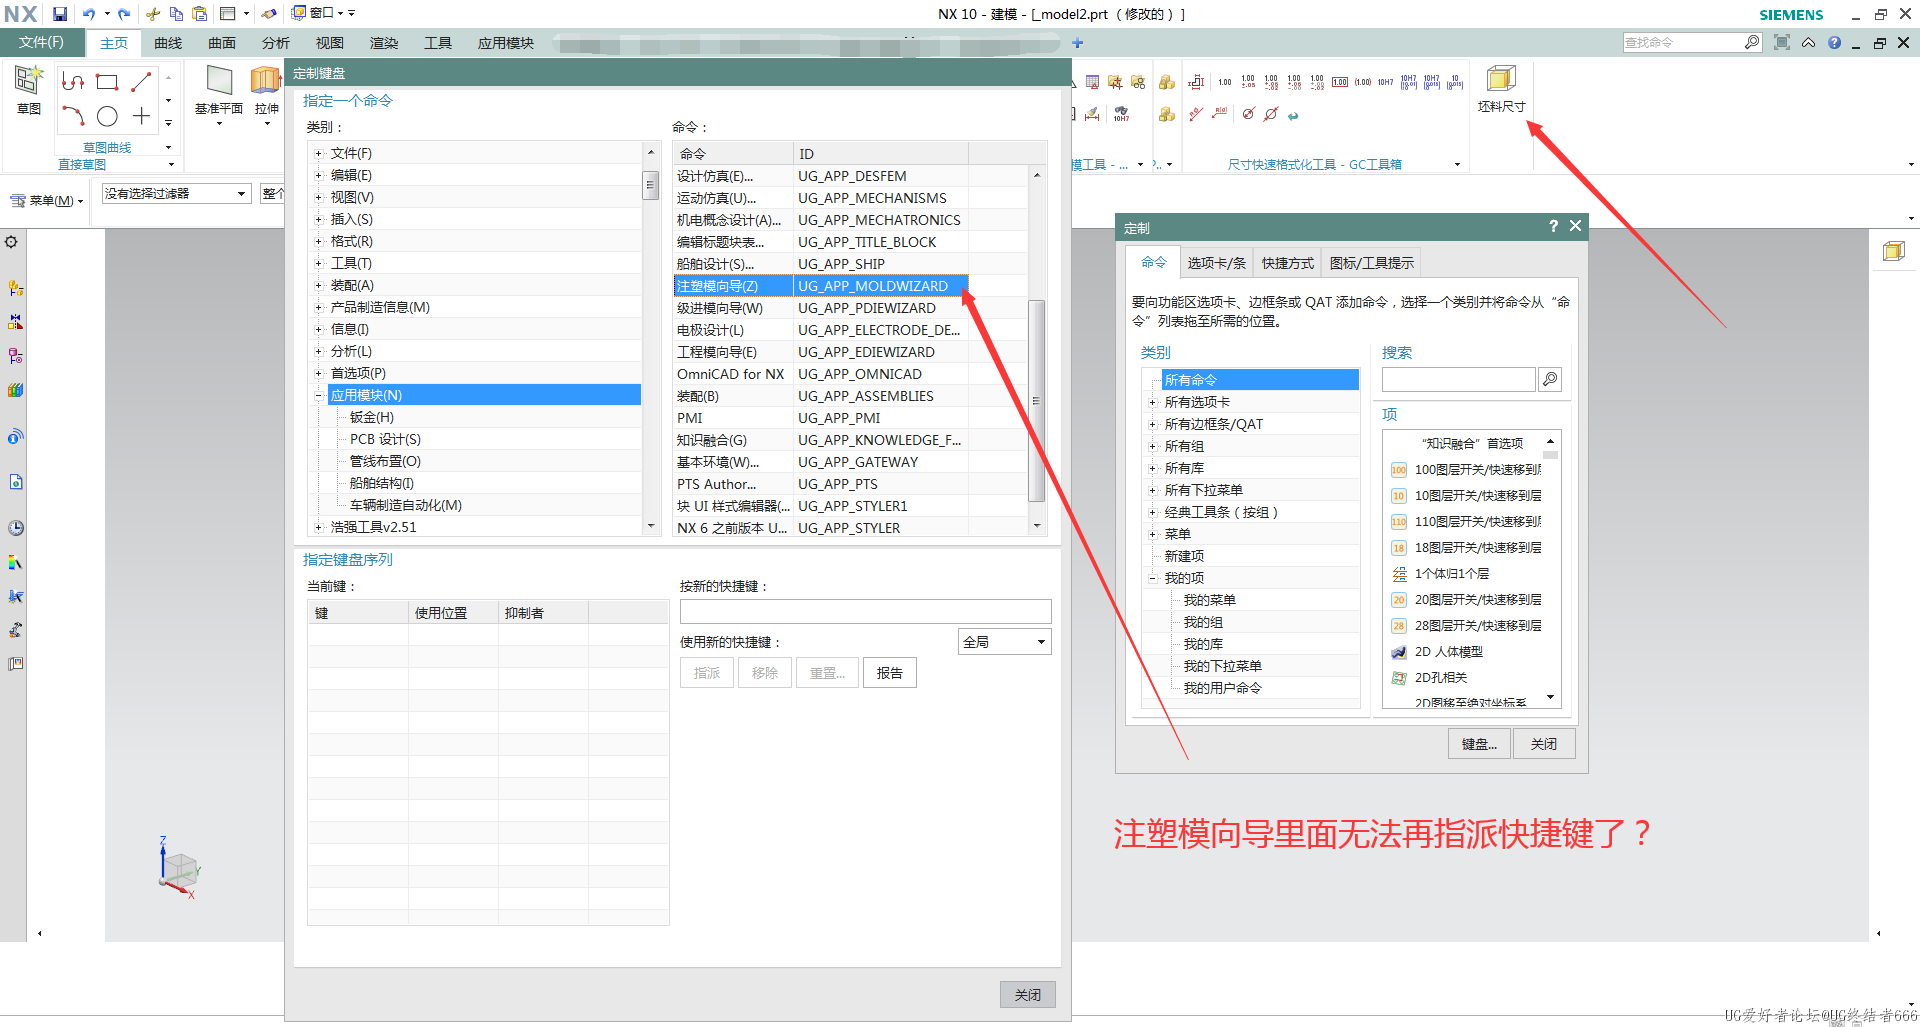Open the 菜单(M) dropdown
The height and width of the screenshot is (1027, 1920).
[47, 200]
